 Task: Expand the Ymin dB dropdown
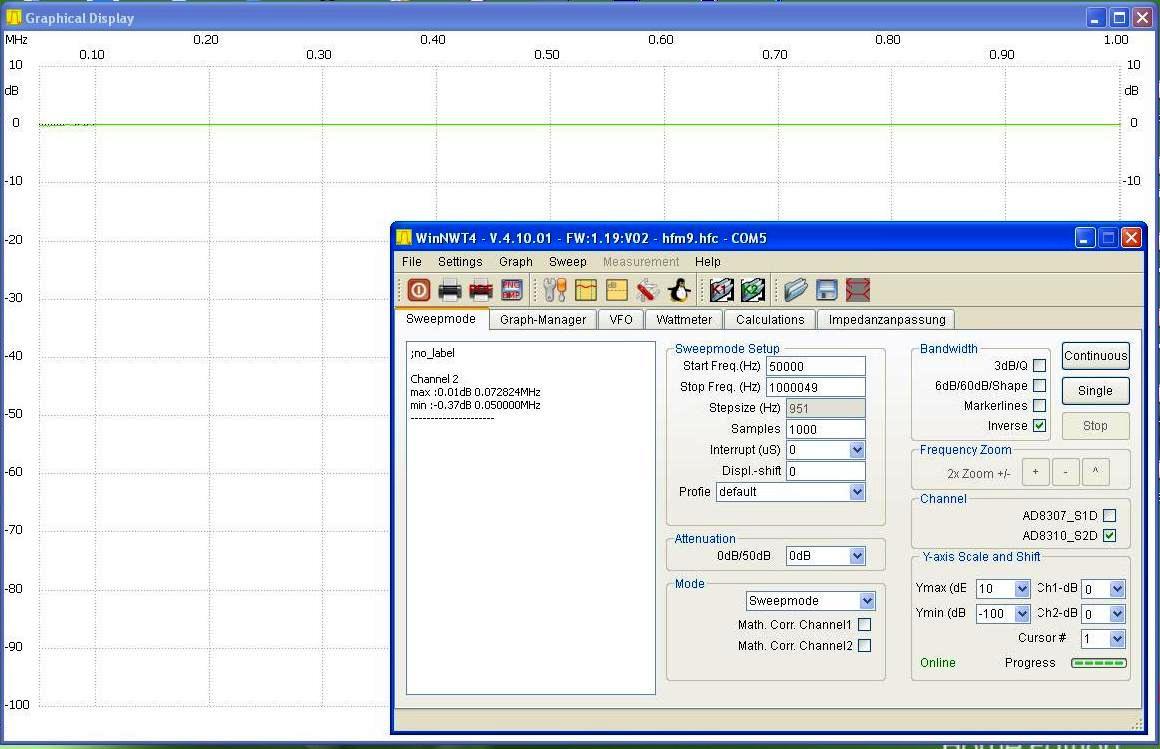[x=1021, y=614]
